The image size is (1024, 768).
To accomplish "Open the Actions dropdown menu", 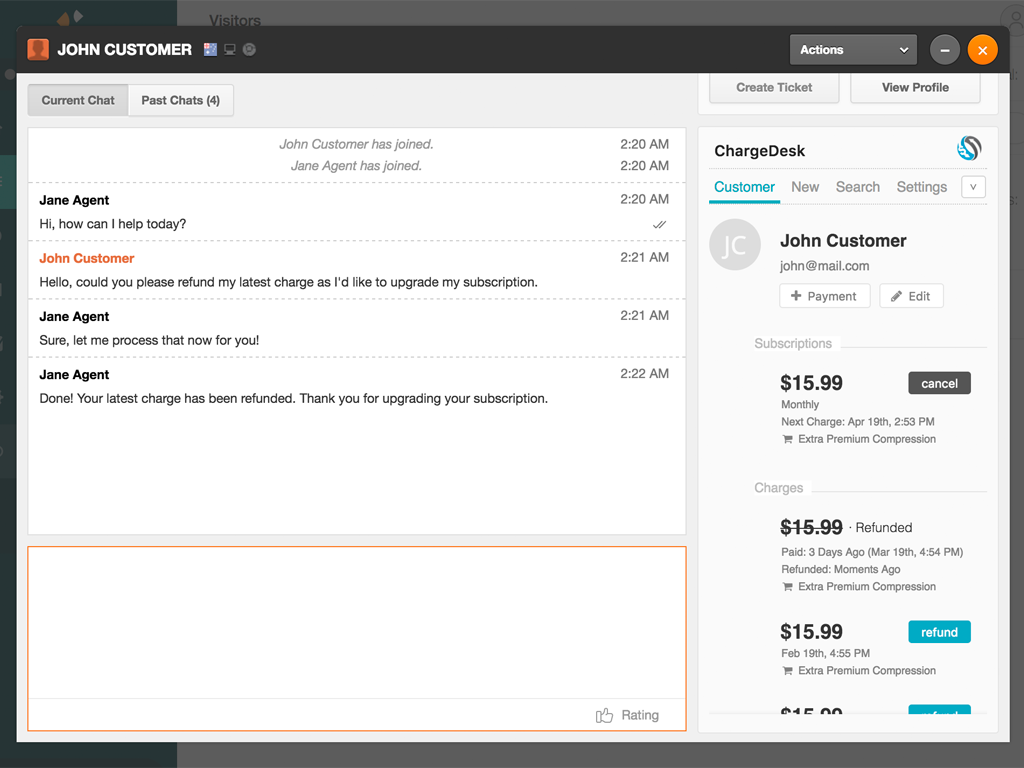I will tap(853, 50).
